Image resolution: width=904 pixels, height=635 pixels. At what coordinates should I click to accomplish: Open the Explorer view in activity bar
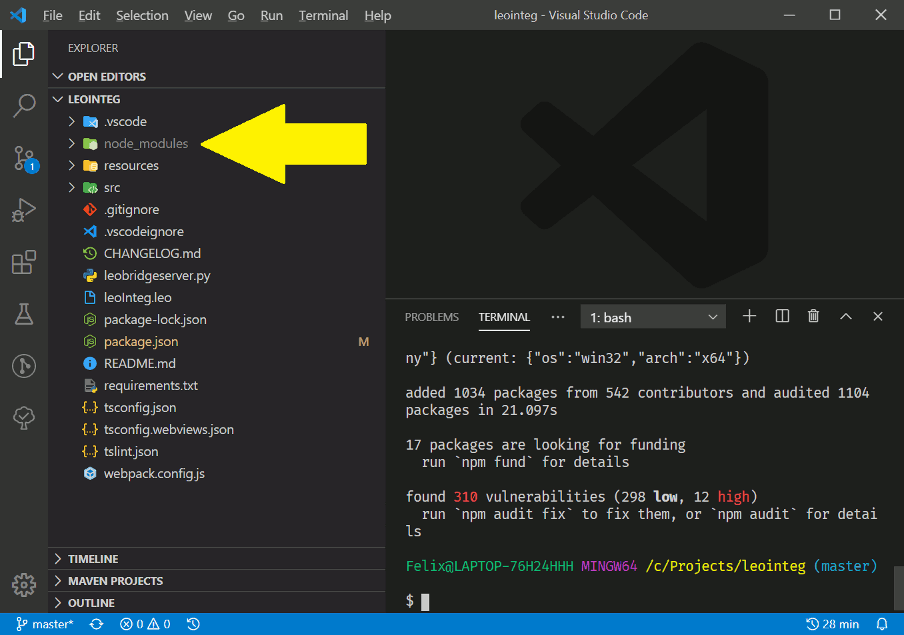coord(24,54)
